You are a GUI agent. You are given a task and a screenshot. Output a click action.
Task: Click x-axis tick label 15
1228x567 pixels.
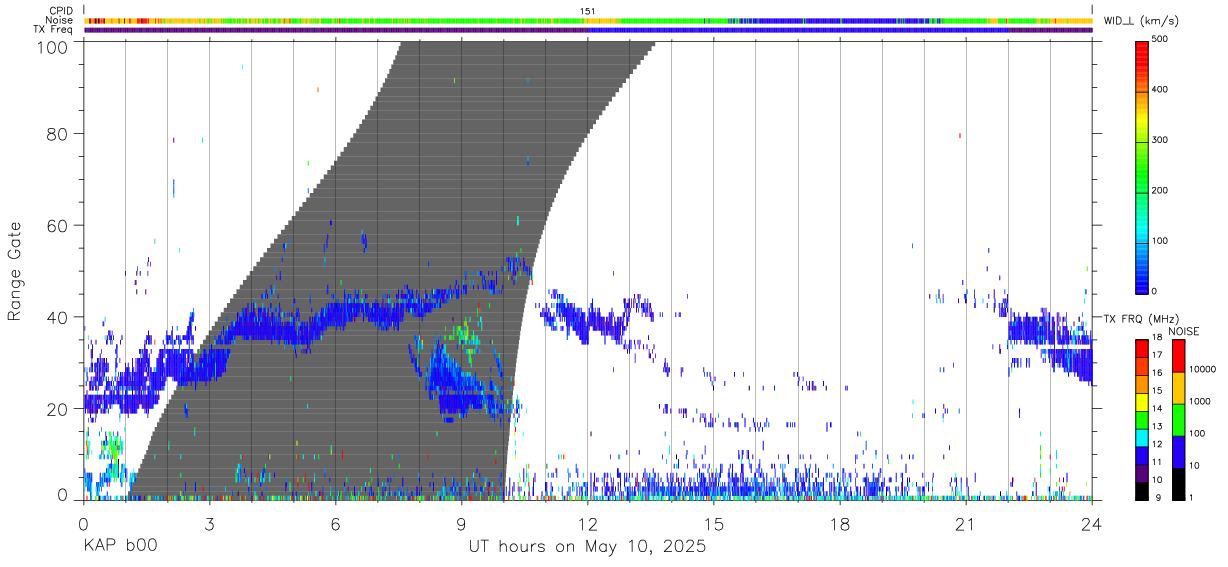[x=714, y=523]
